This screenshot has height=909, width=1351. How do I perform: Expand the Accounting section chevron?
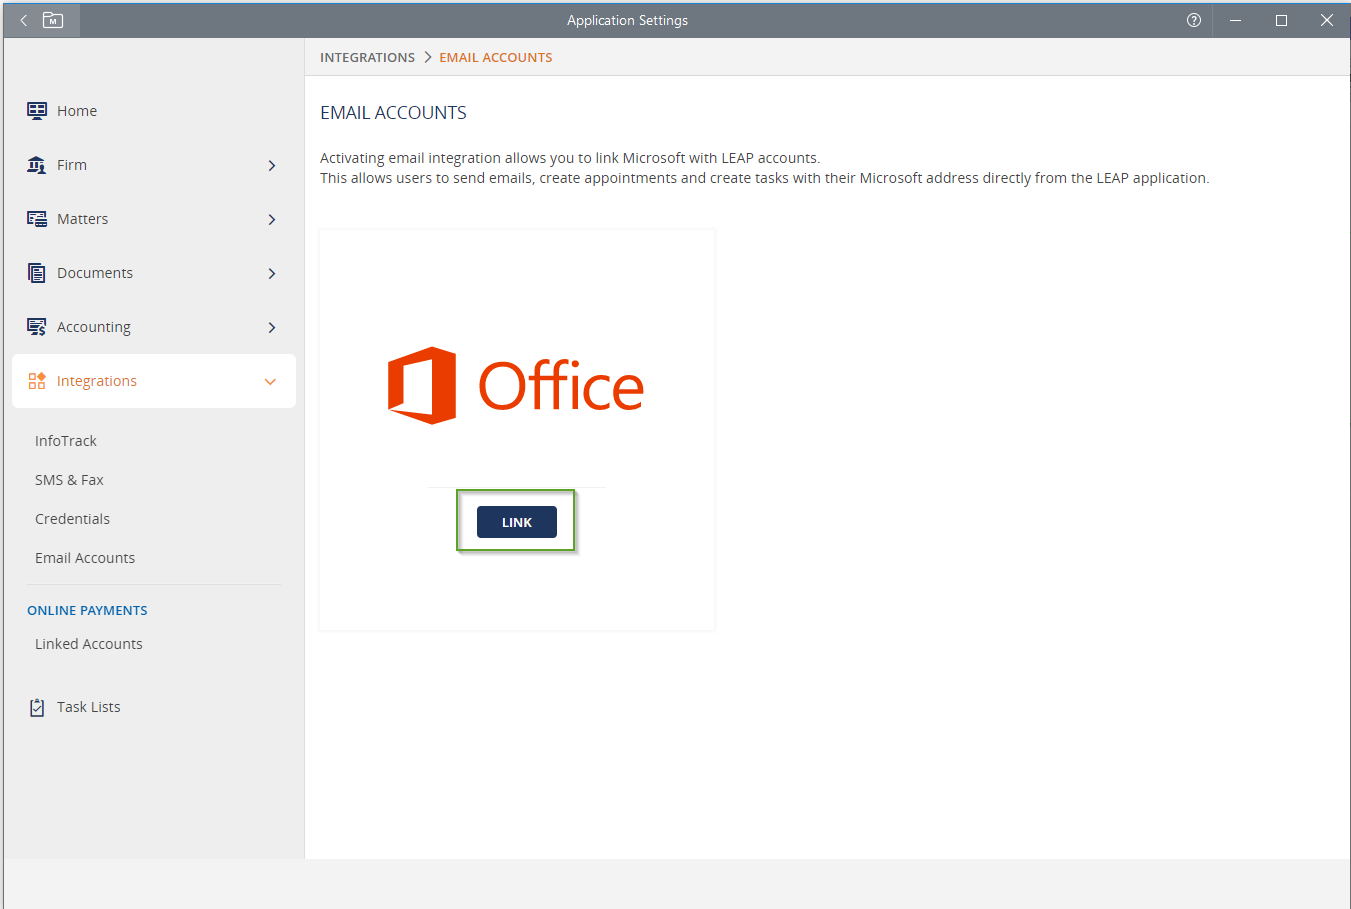(x=272, y=328)
